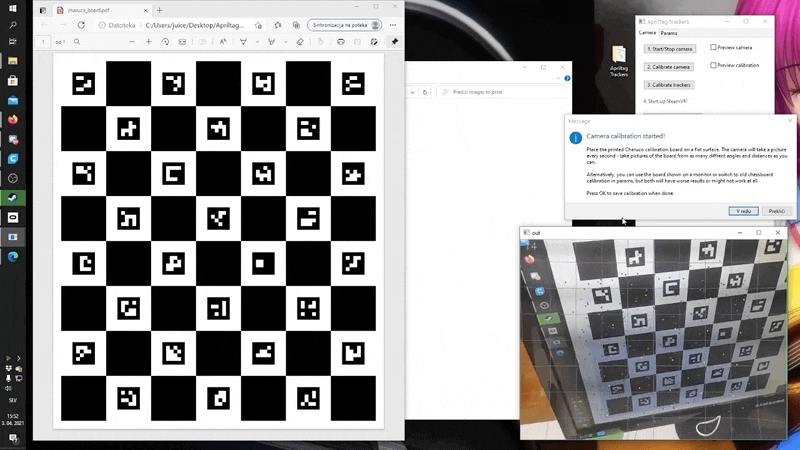This screenshot has width=800, height=450.
Task: Open AprilTag Trackers desktop folder
Action: pos(619,61)
